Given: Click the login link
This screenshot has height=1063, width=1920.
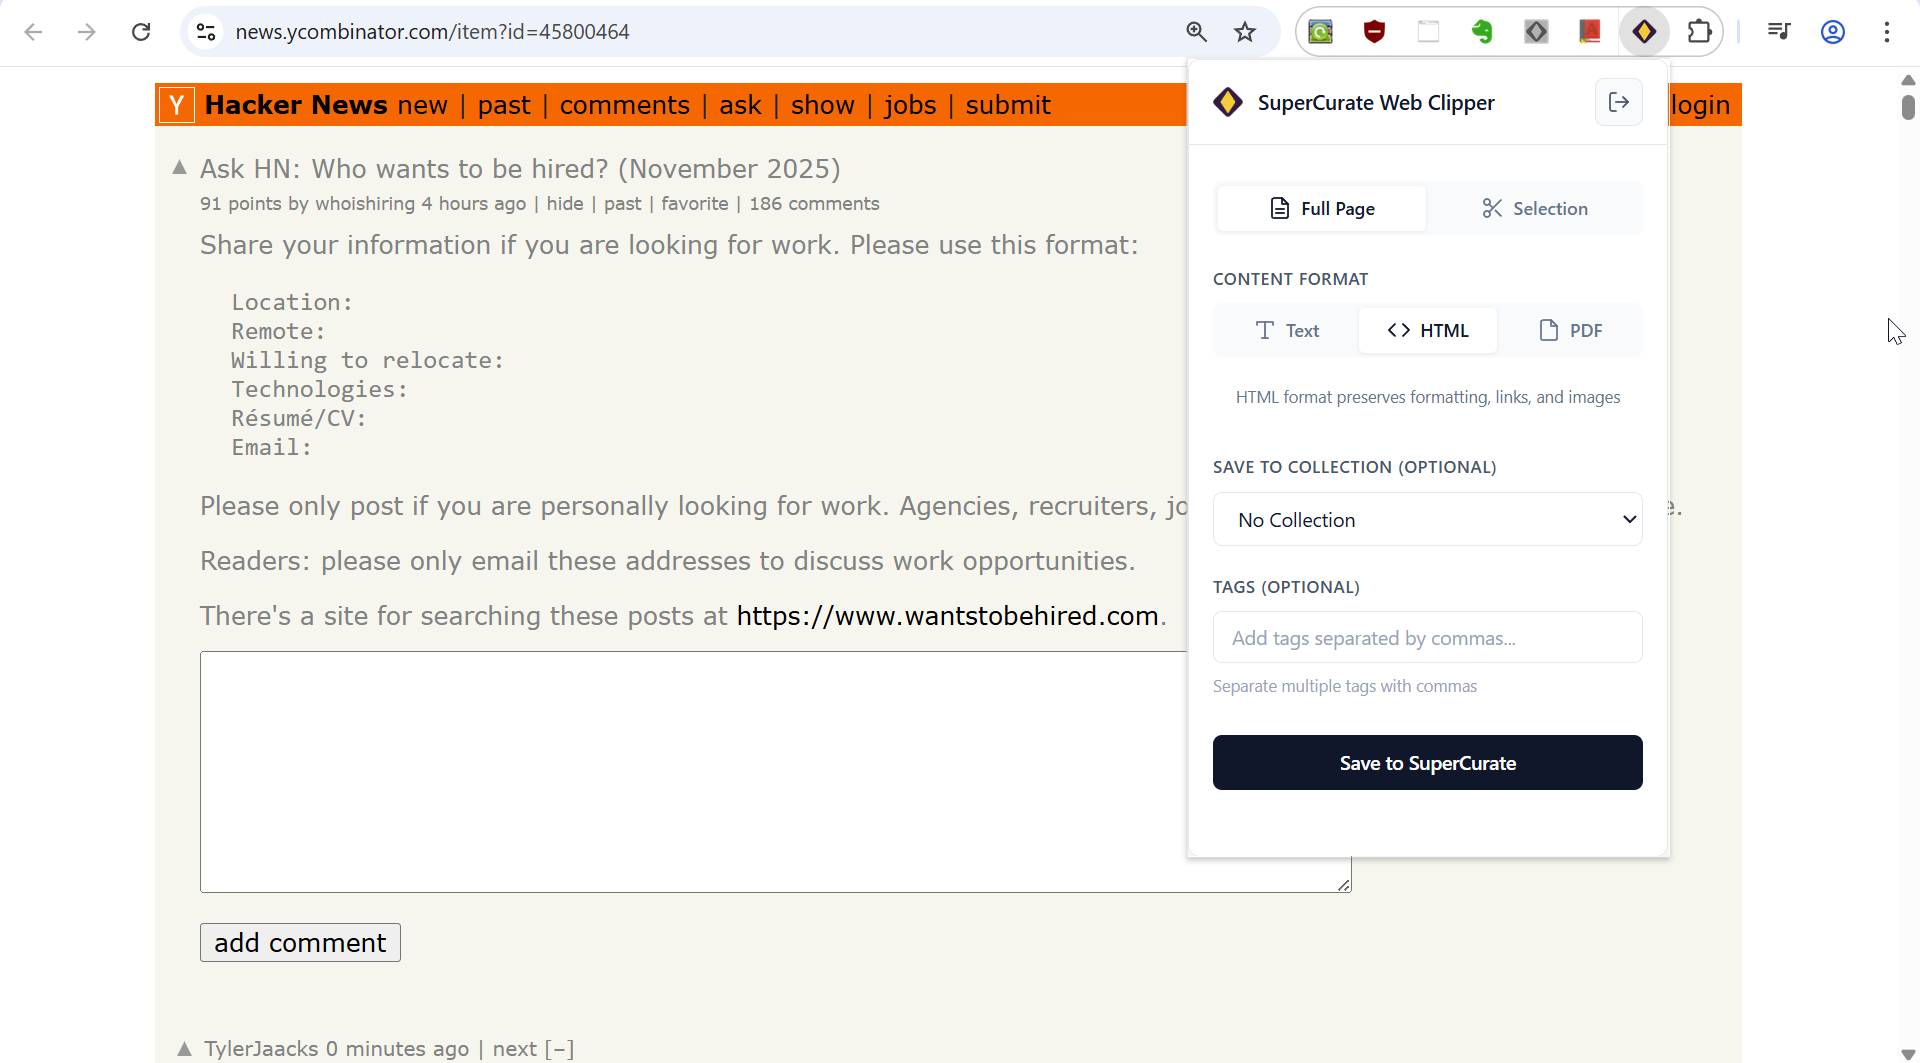Looking at the screenshot, I should point(1701,105).
